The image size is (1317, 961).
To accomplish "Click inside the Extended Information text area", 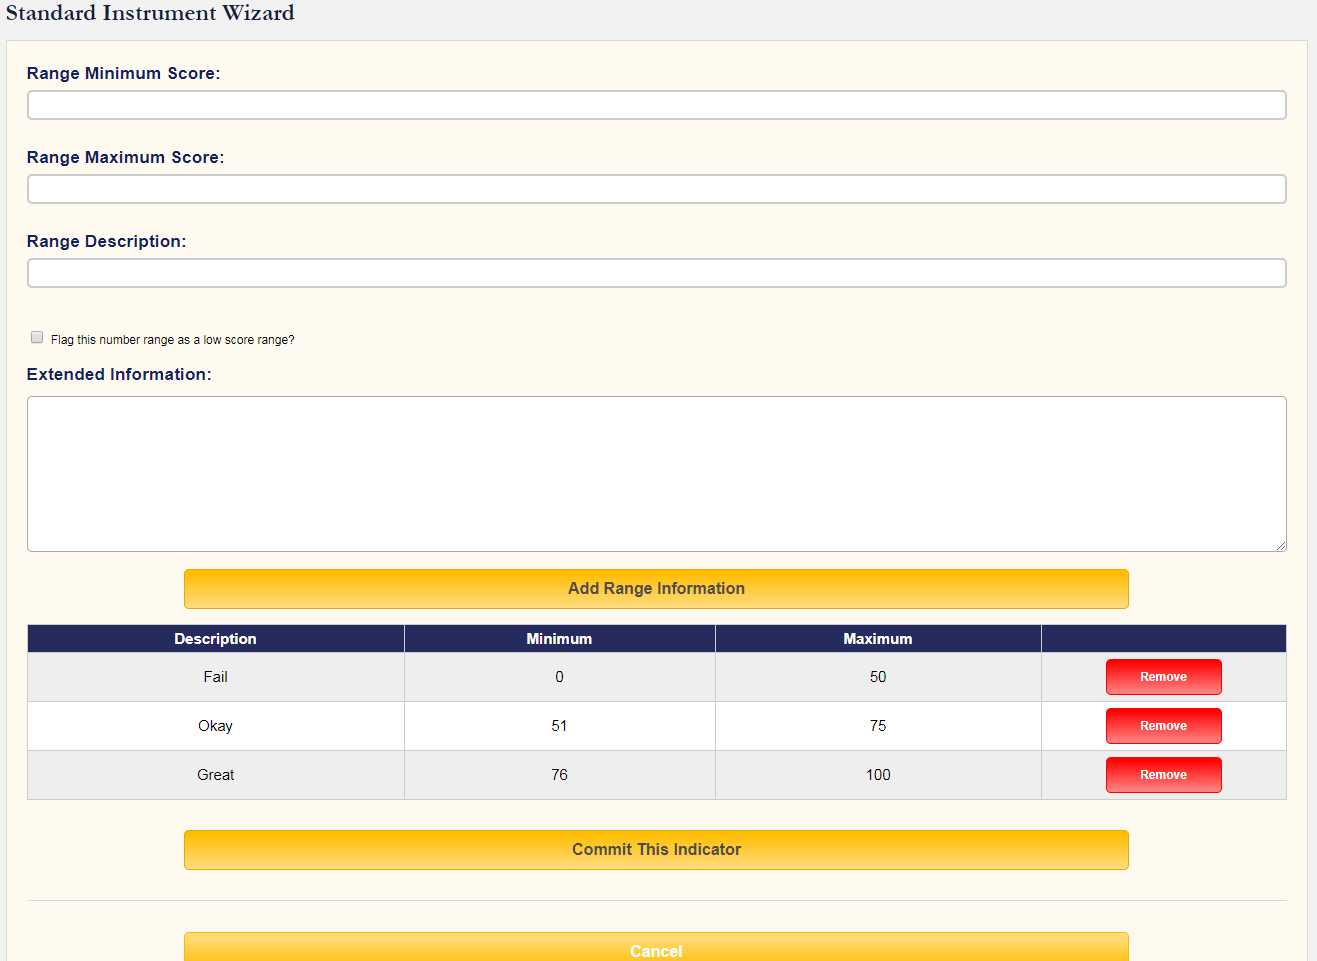I will click(656, 474).
